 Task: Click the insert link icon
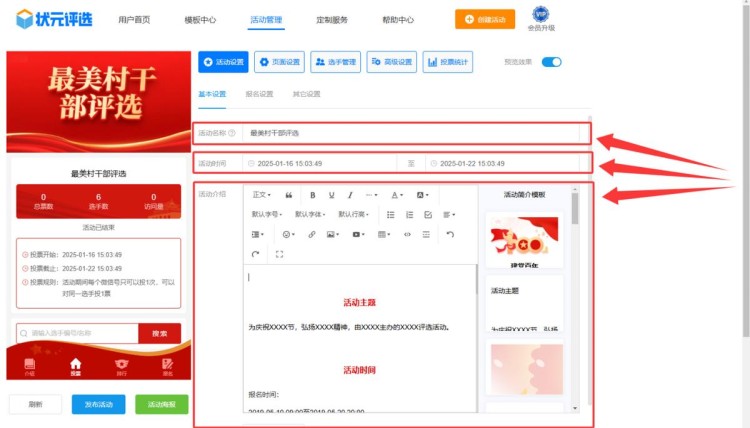[311, 234]
